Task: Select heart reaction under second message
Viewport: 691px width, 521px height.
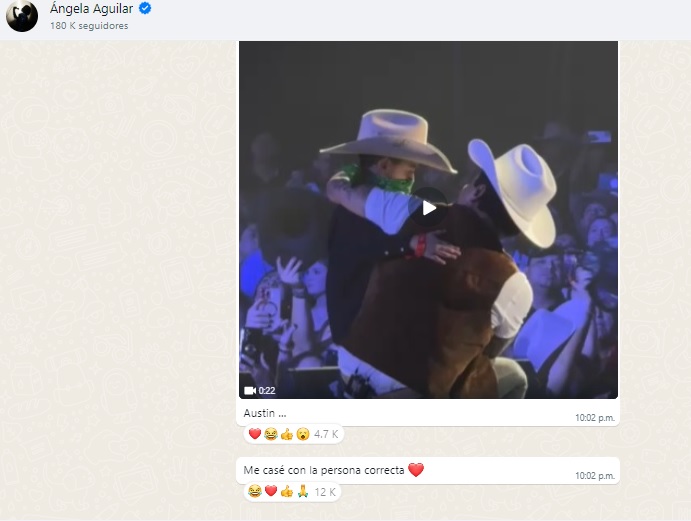Action: (x=271, y=491)
